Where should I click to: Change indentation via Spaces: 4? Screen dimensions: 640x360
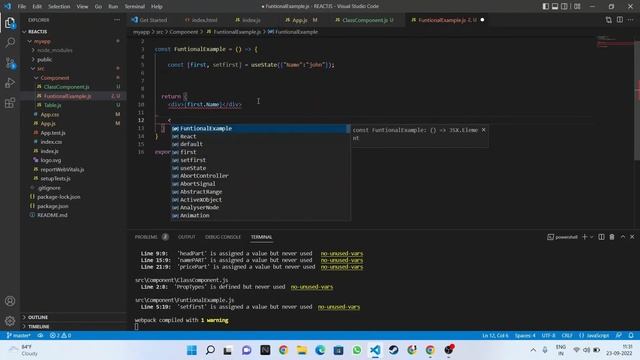[x=525, y=336]
